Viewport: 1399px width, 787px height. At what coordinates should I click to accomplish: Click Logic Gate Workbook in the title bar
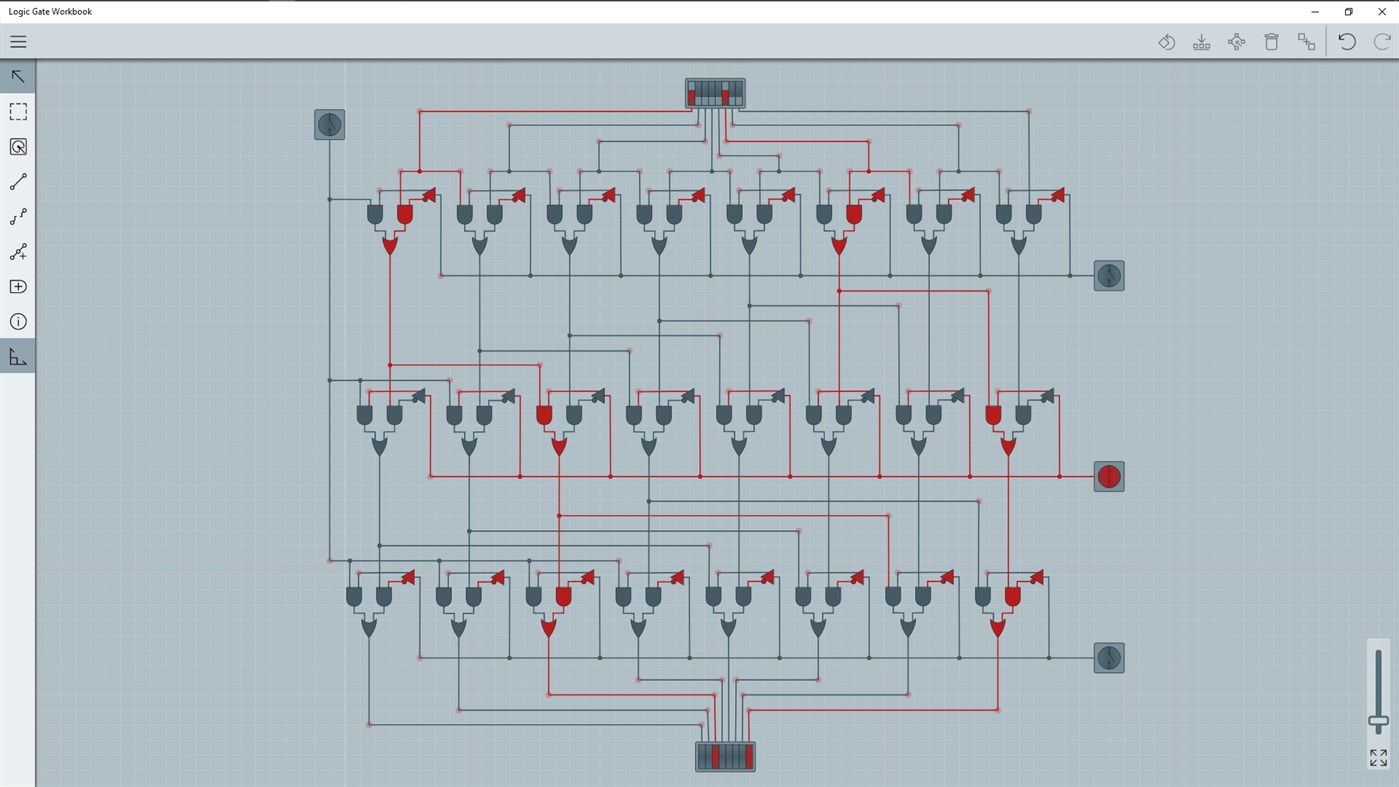click(51, 11)
